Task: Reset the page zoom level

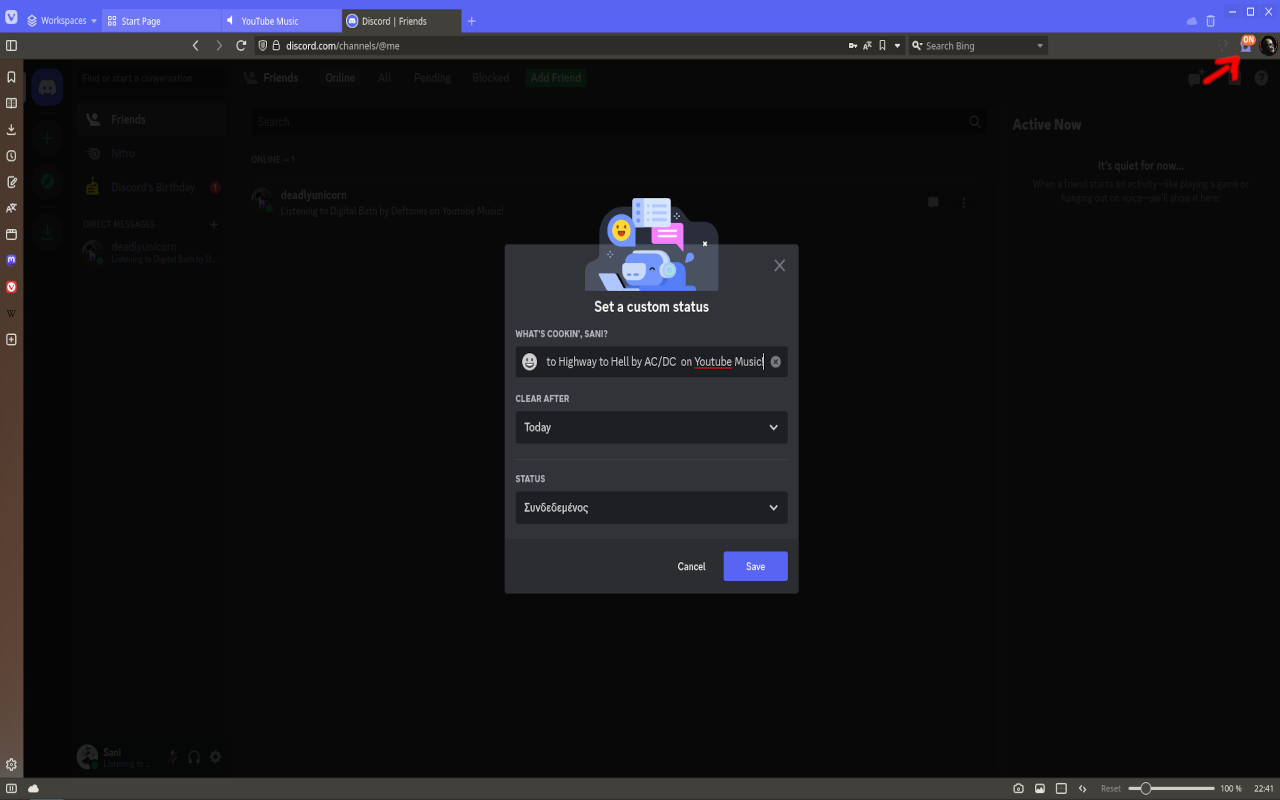Action: (1111, 788)
